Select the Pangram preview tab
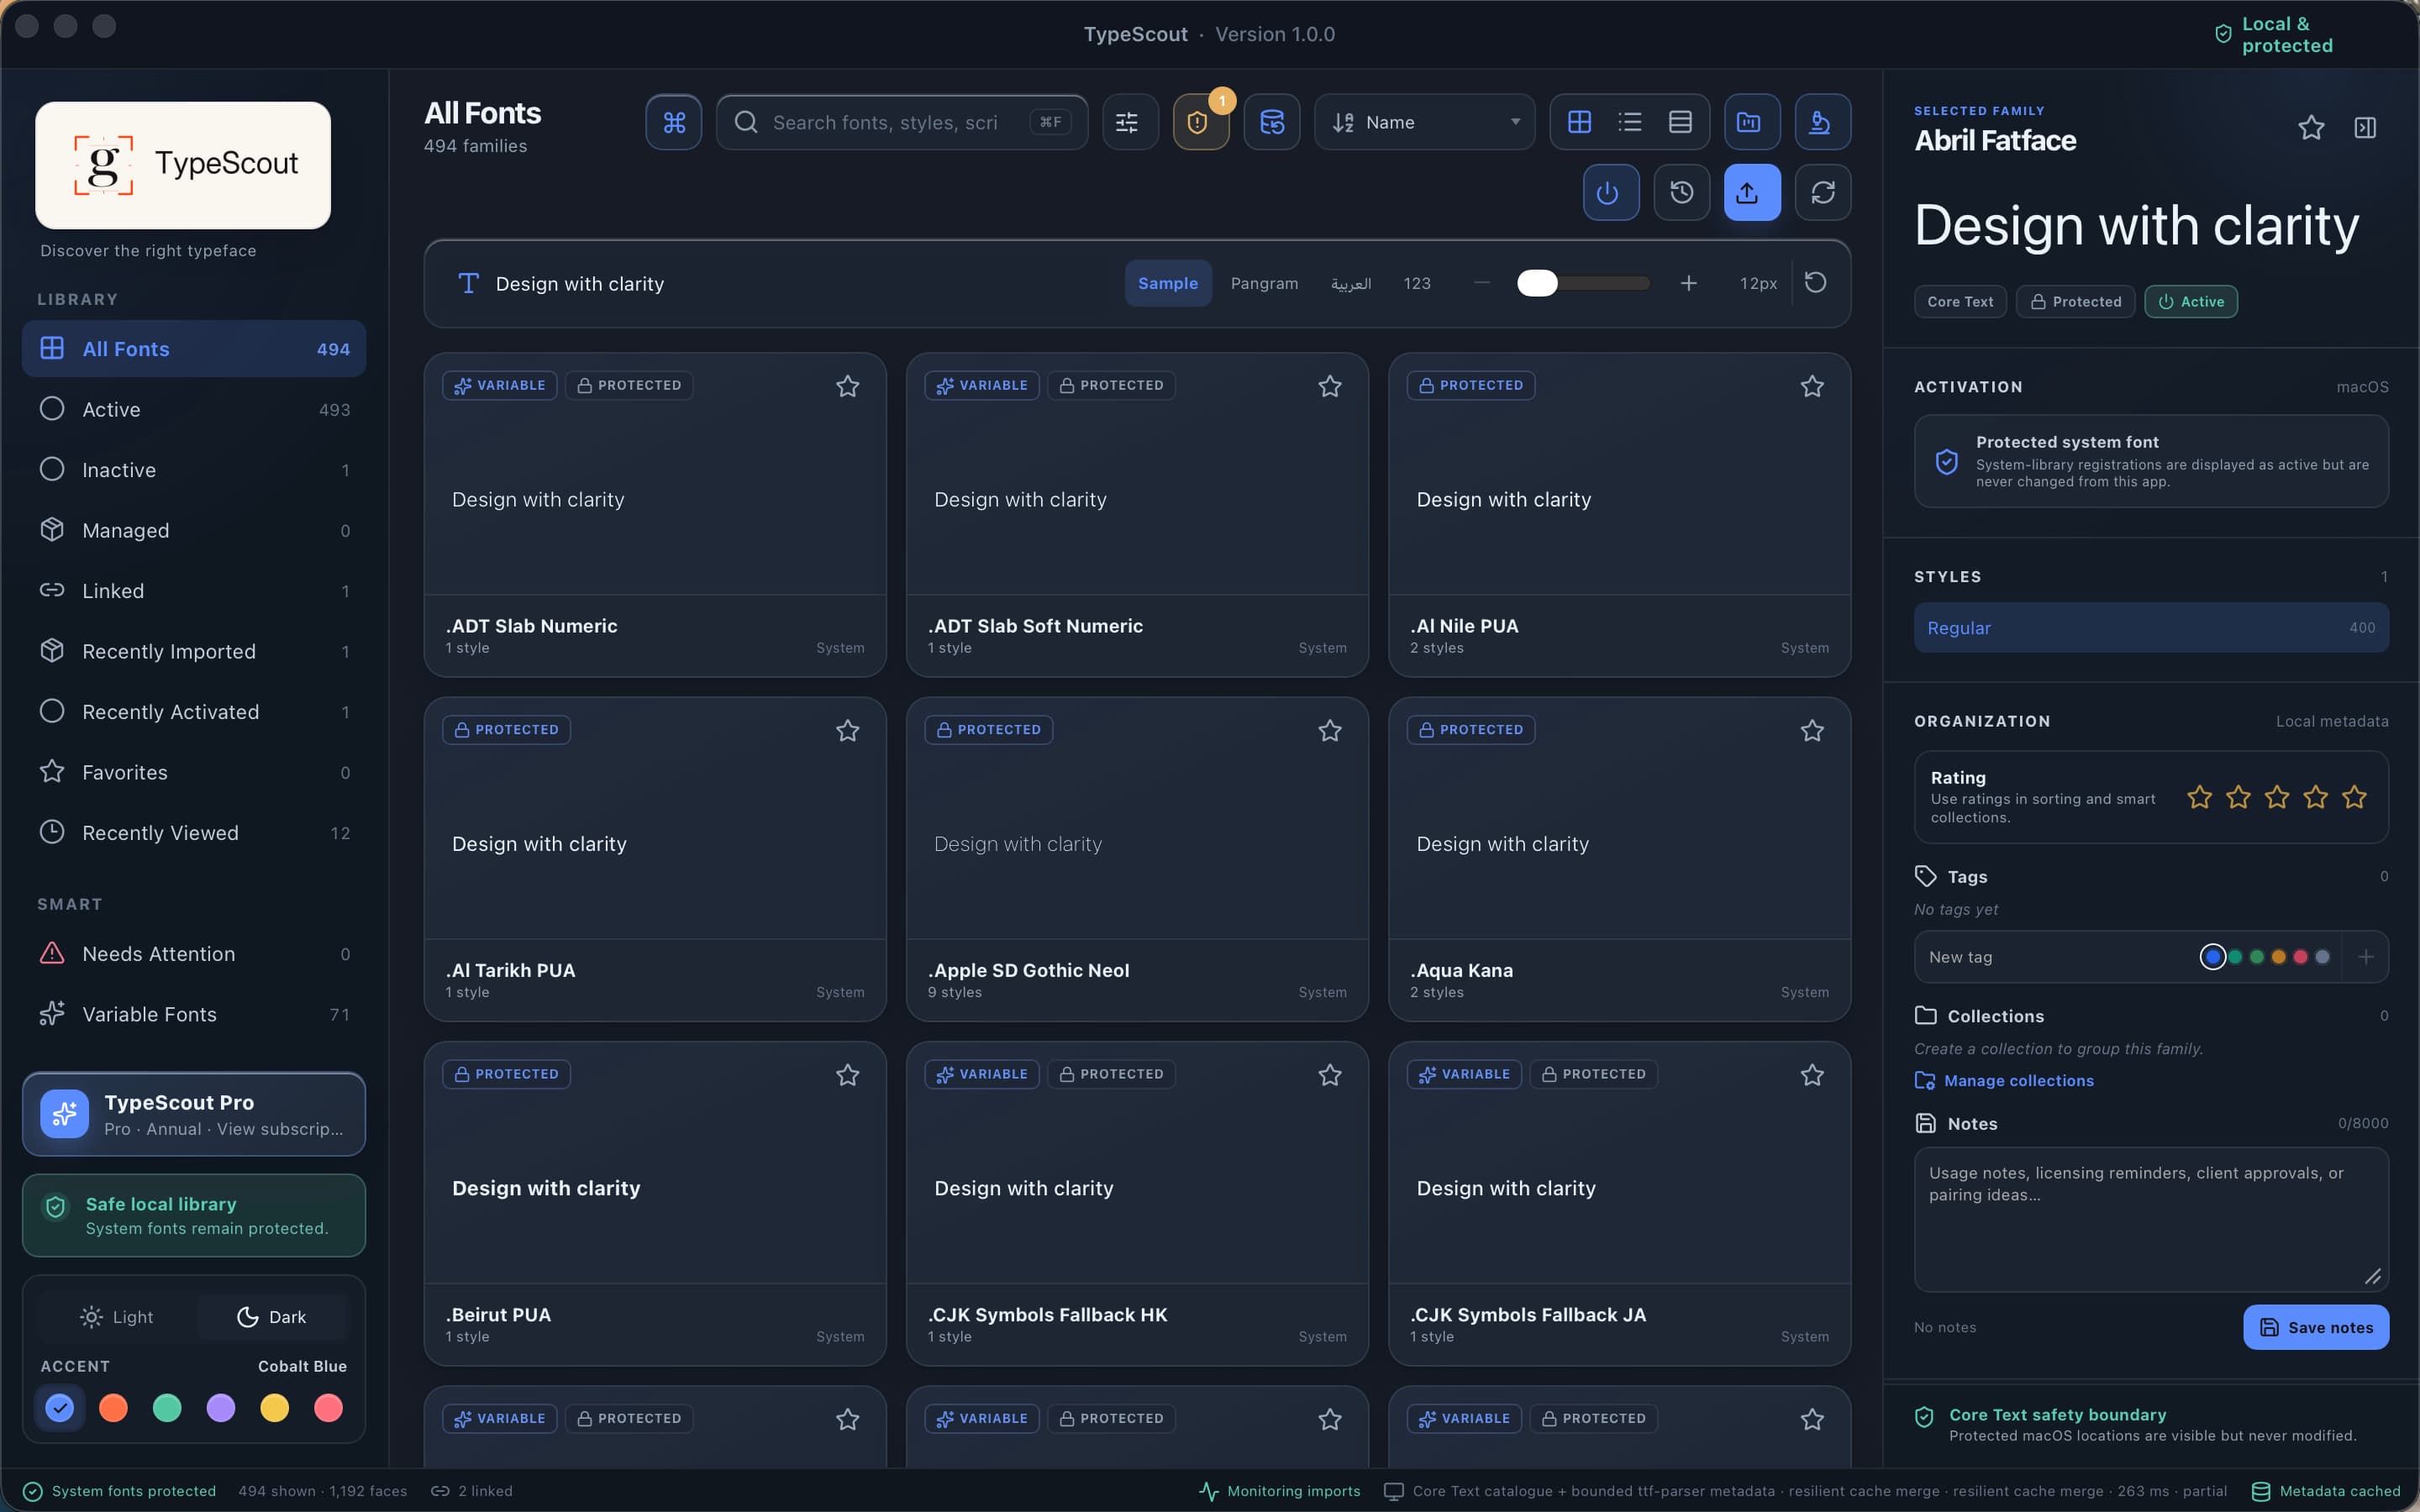 [1264, 283]
